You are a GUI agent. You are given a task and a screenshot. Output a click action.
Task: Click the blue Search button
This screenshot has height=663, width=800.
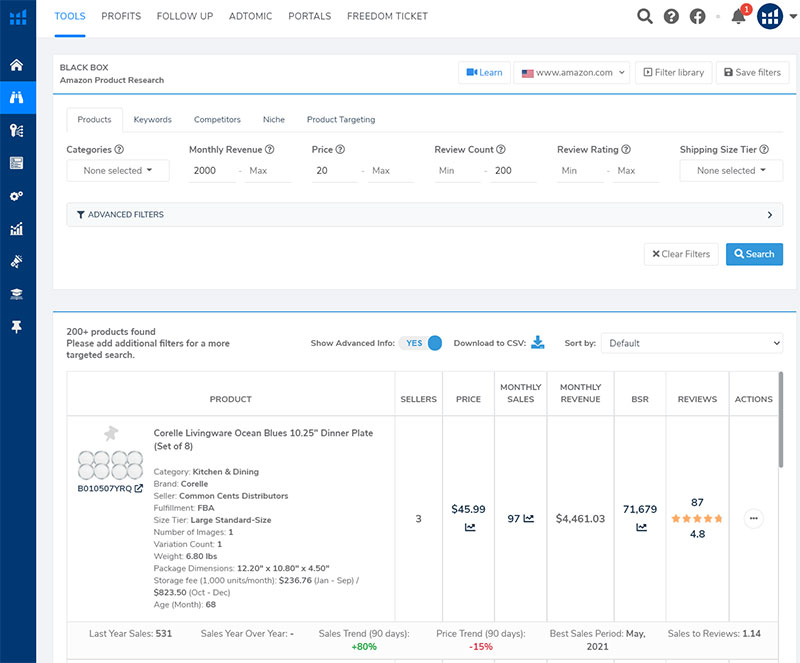754,254
